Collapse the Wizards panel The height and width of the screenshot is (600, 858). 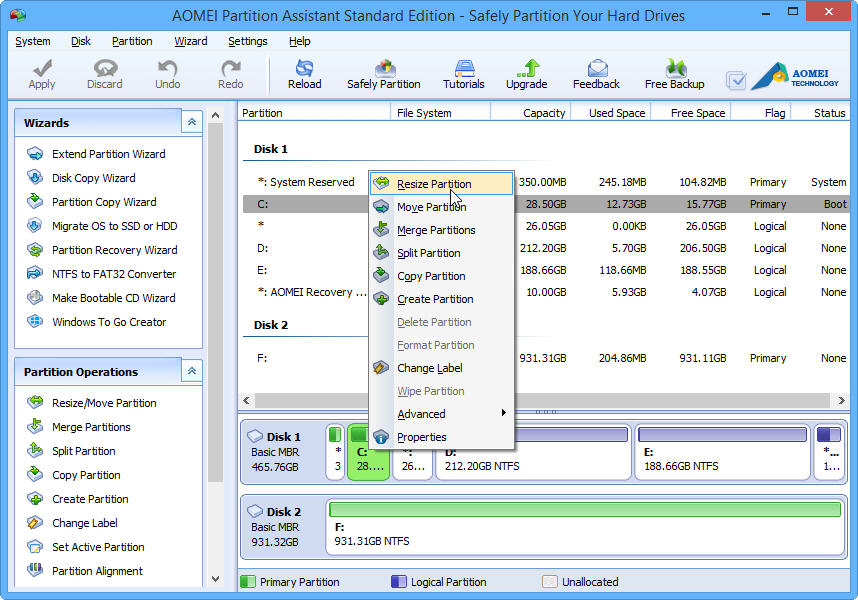click(192, 122)
